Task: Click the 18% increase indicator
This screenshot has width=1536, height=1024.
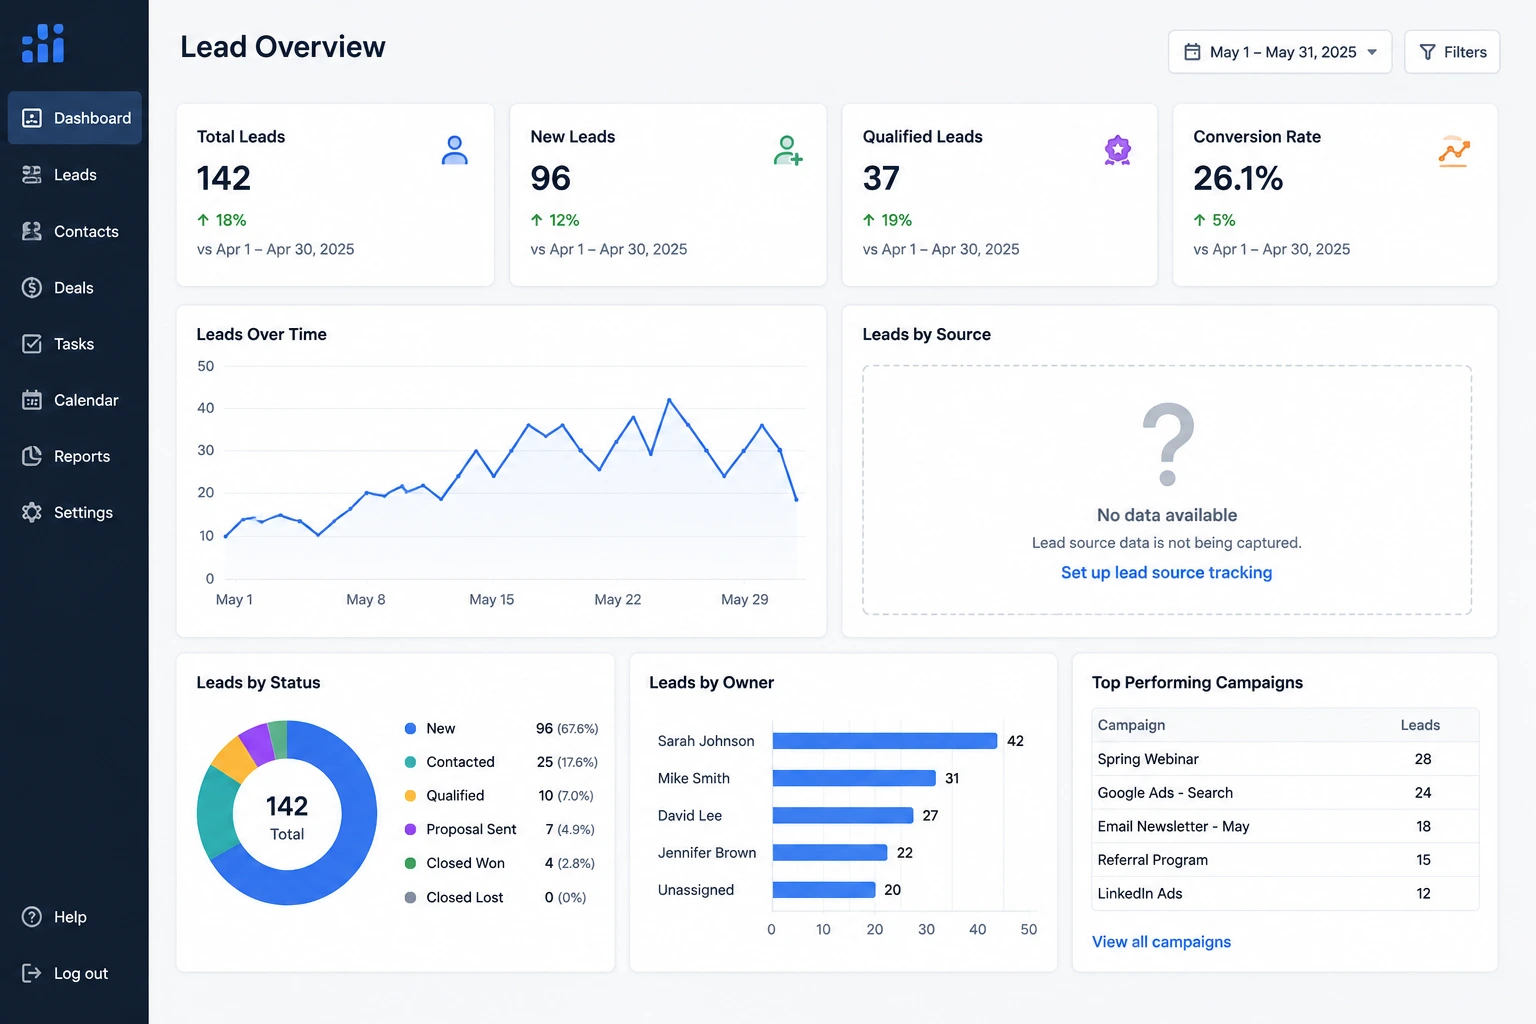Action: click(222, 220)
